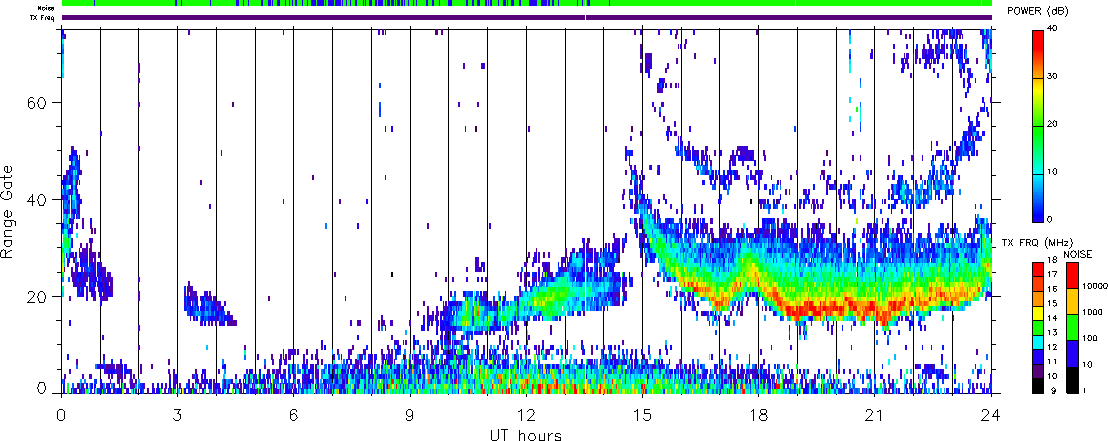Screen dimensions: 1108x441
Task: Pick the red top swatch of the NOISE bar
Action: tap(1071, 274)
